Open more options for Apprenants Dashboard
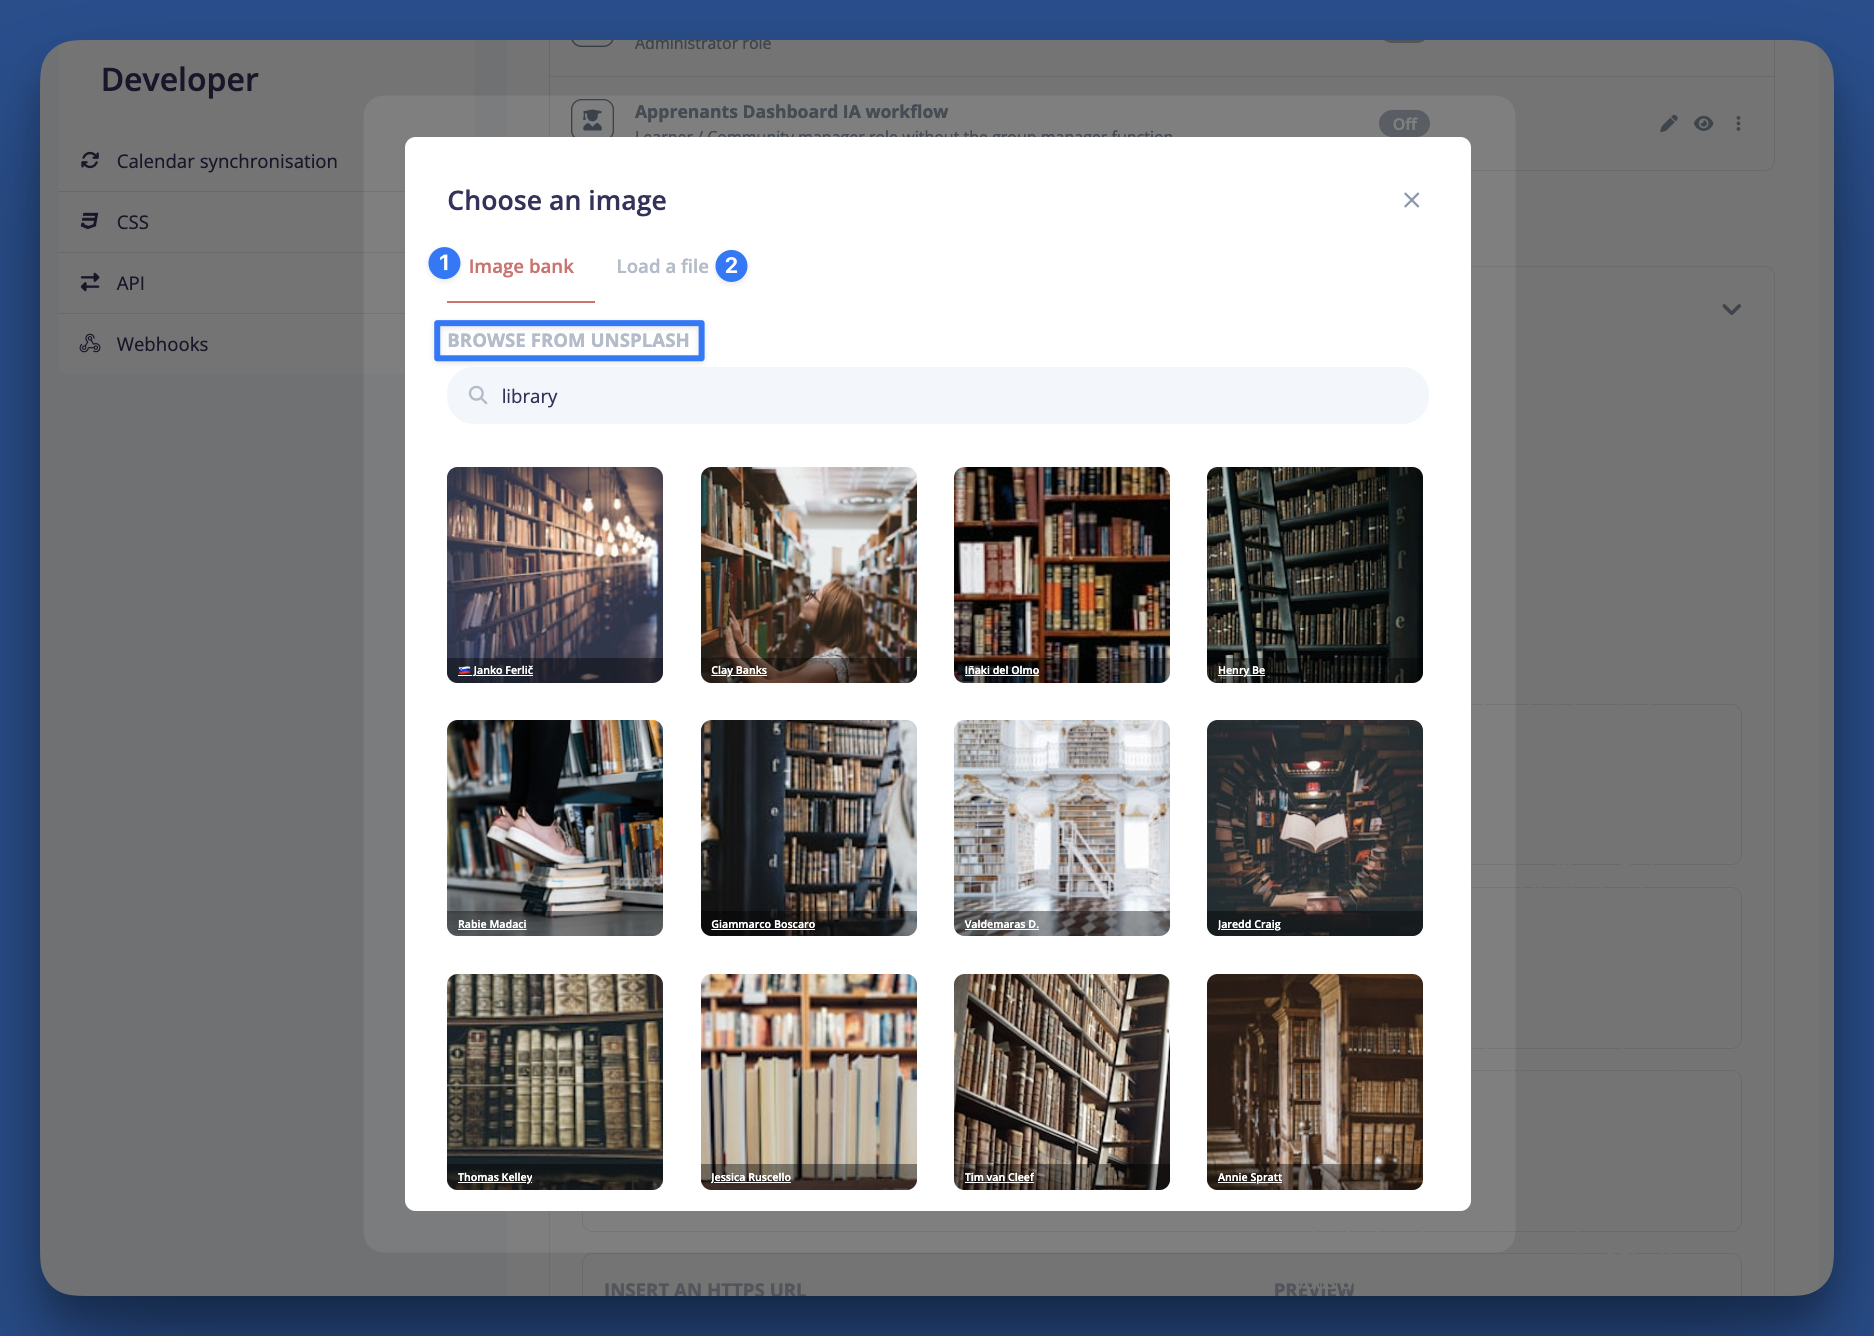 pyautogui.click(x=1738, y=123)
